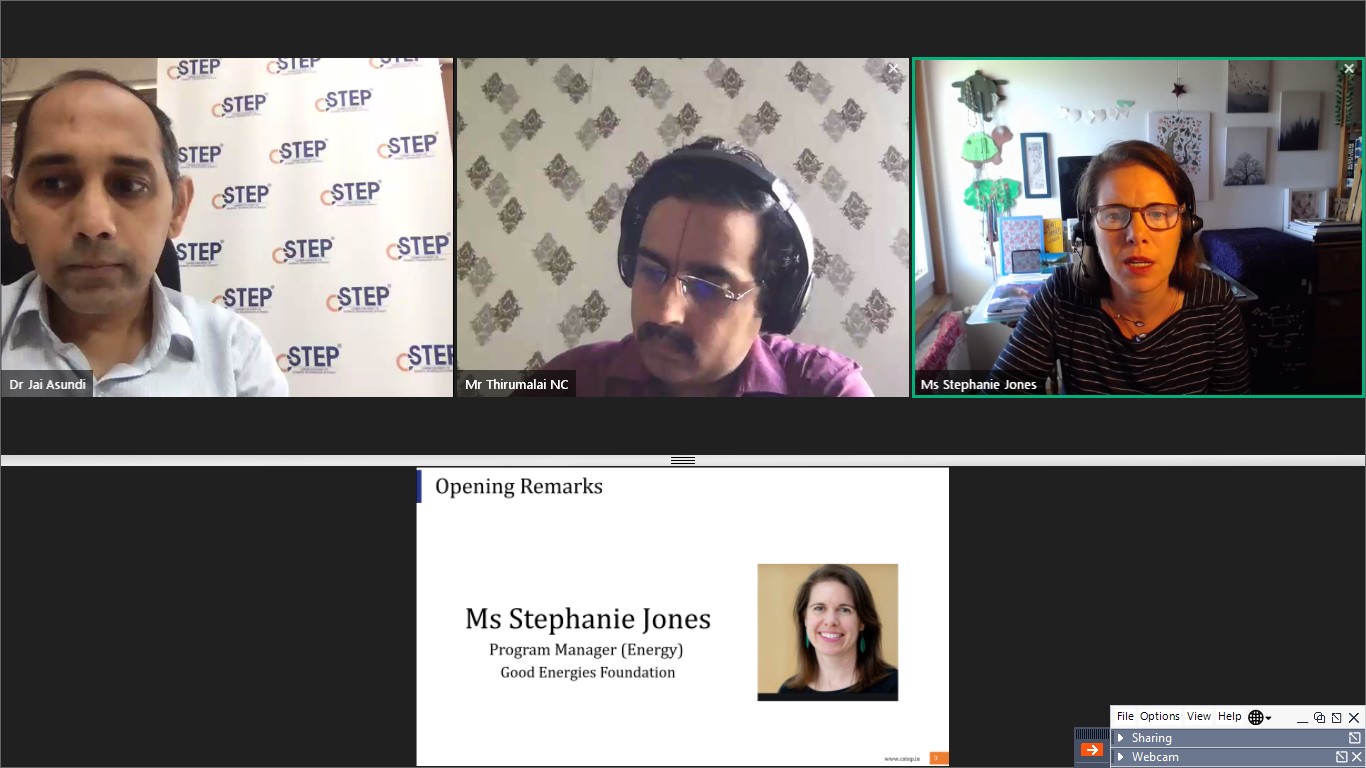Screen dimensions: 1366x768
Task: Undock the Sharing pane
Action: tap(1355, 738)
